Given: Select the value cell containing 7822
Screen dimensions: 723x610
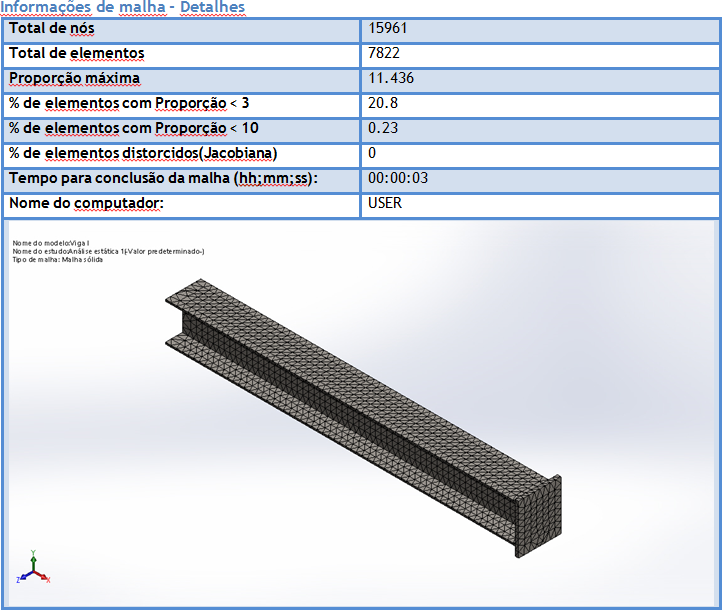Looking at the screenshot, I should pyautogui.click(x=384, y=54).
